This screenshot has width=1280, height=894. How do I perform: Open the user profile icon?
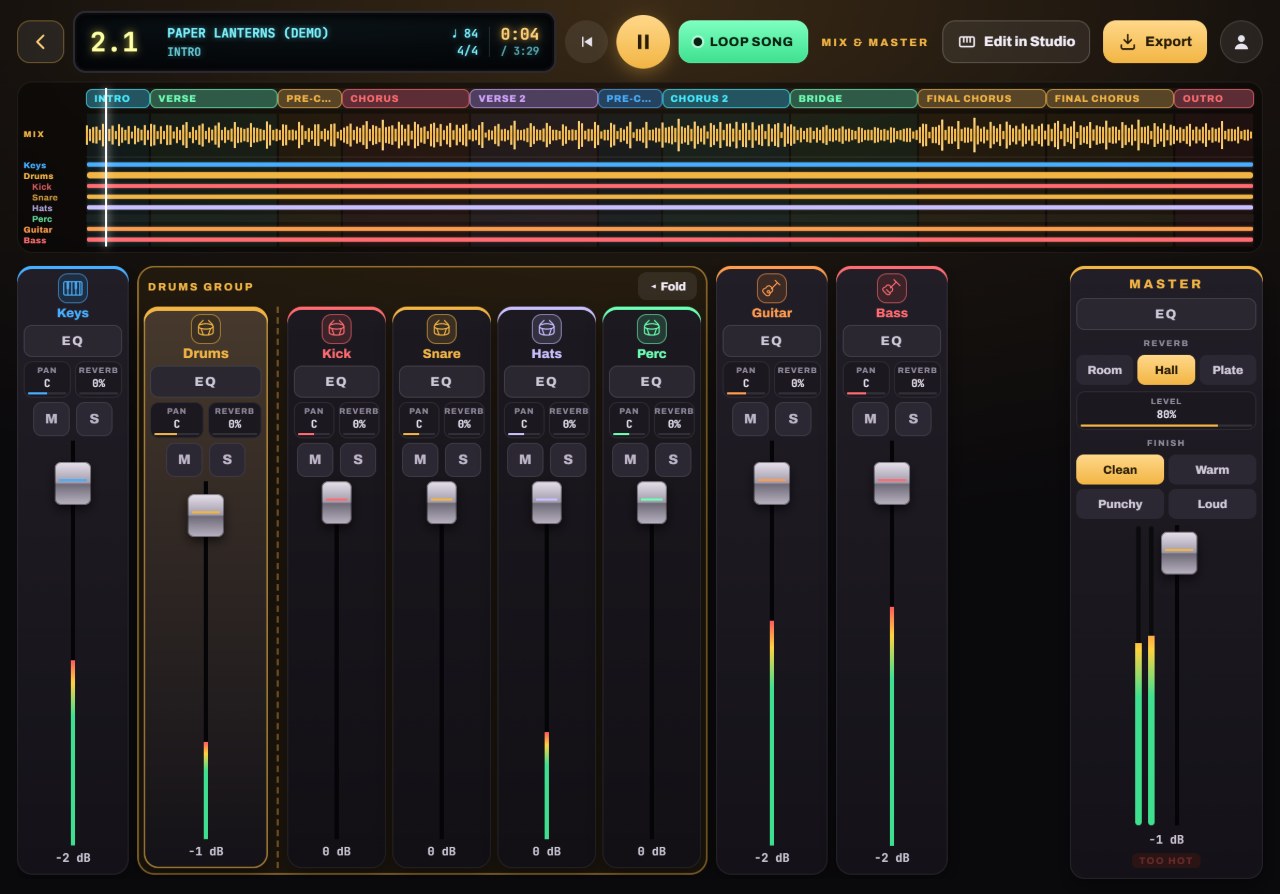(x=1241, y=42)
